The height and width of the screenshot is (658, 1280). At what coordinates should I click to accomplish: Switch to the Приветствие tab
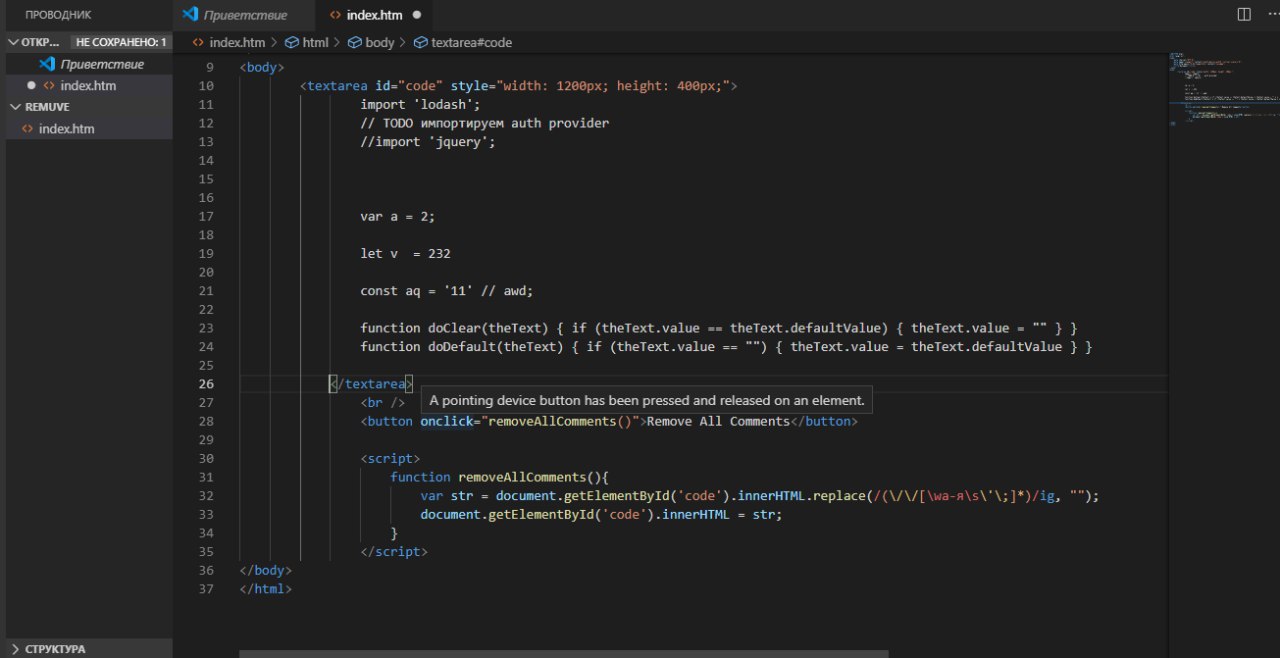[x=245, y=15]
